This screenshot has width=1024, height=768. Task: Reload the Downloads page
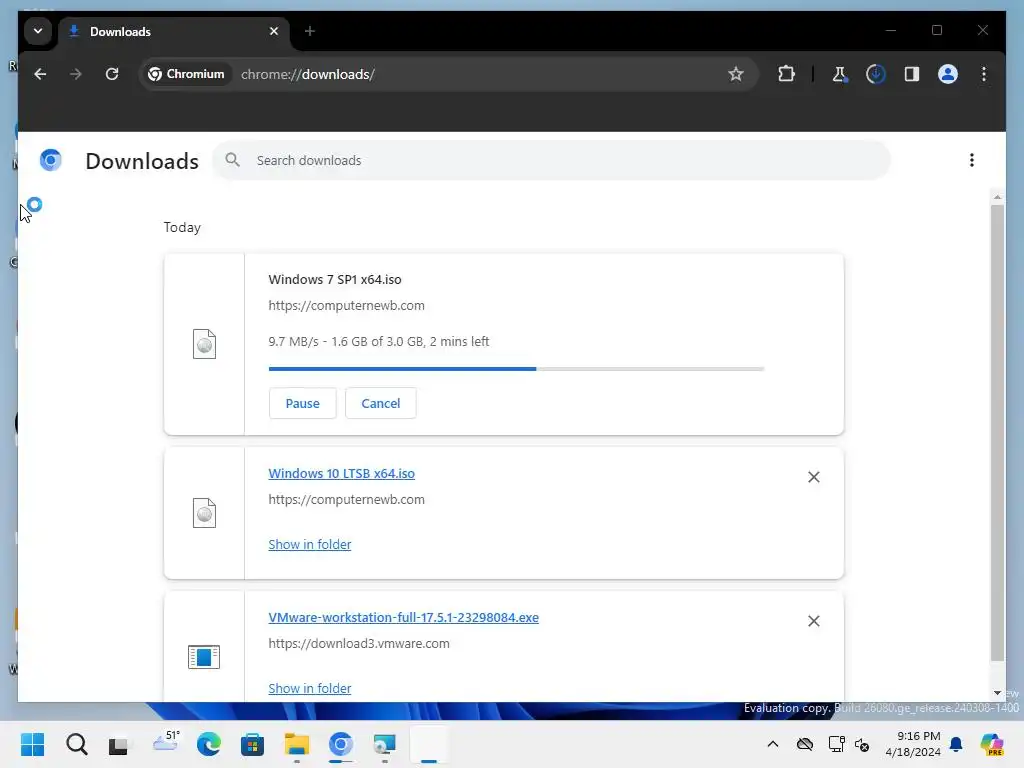tap(112, 74)
